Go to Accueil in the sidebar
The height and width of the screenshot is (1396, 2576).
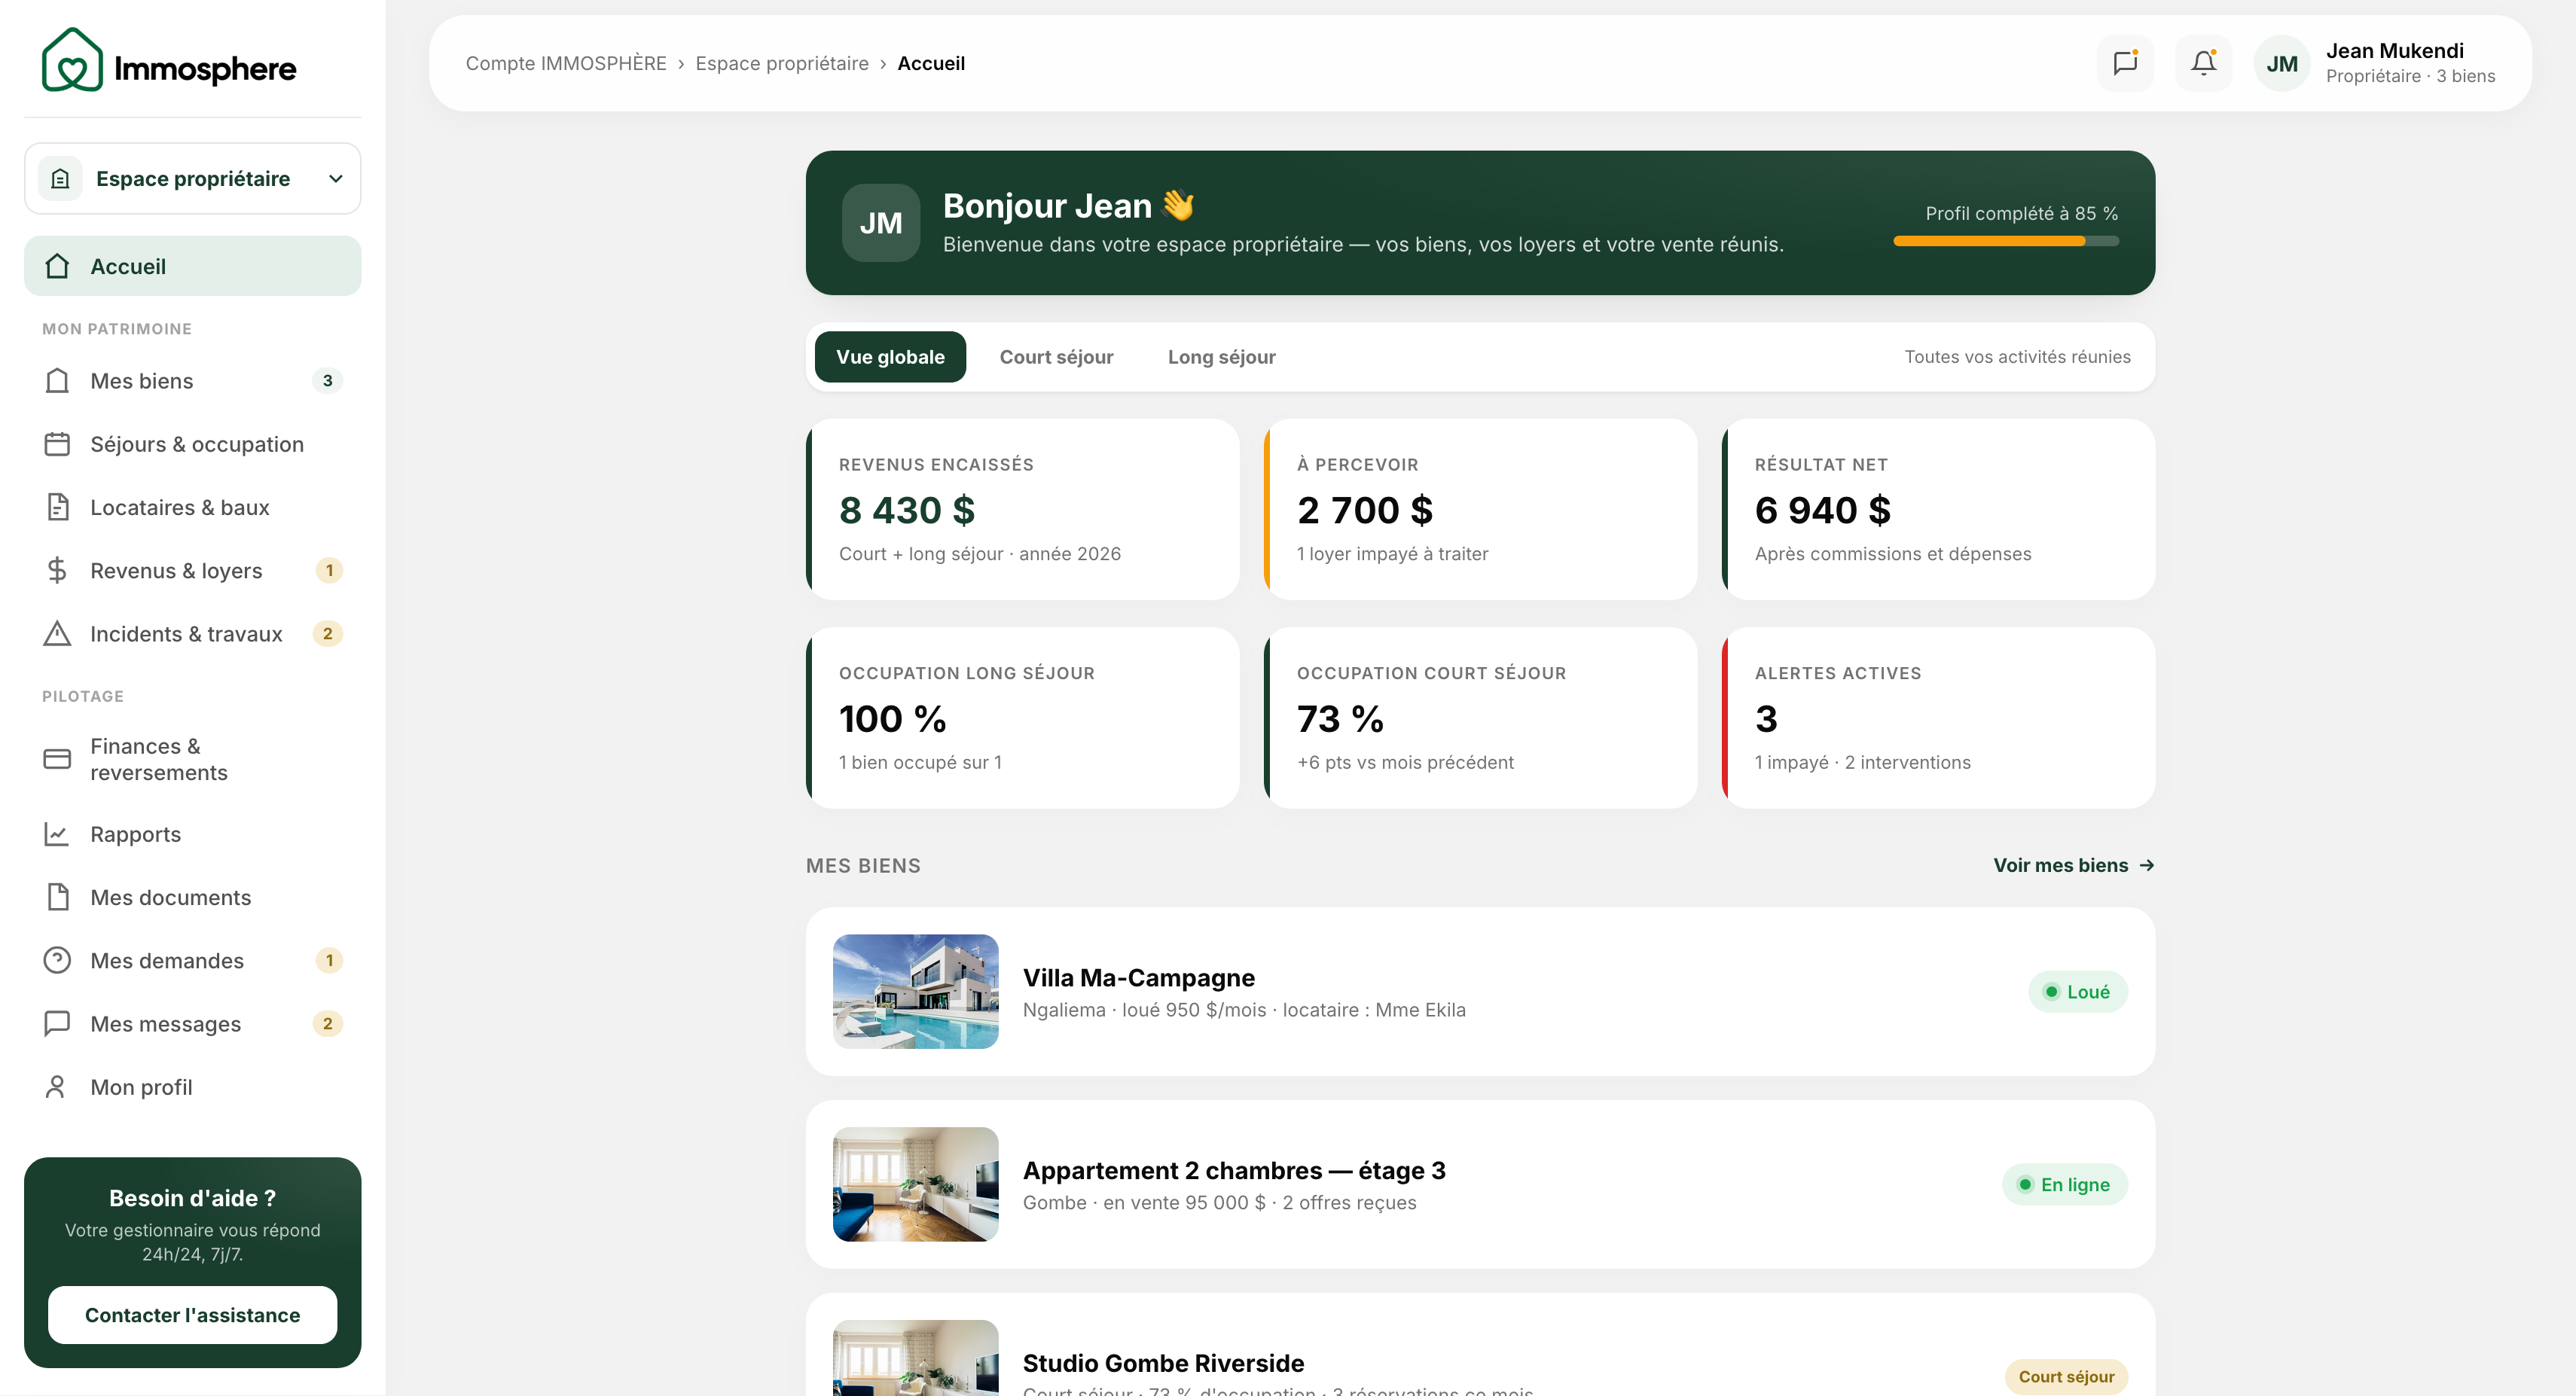(x=193, y=266)
